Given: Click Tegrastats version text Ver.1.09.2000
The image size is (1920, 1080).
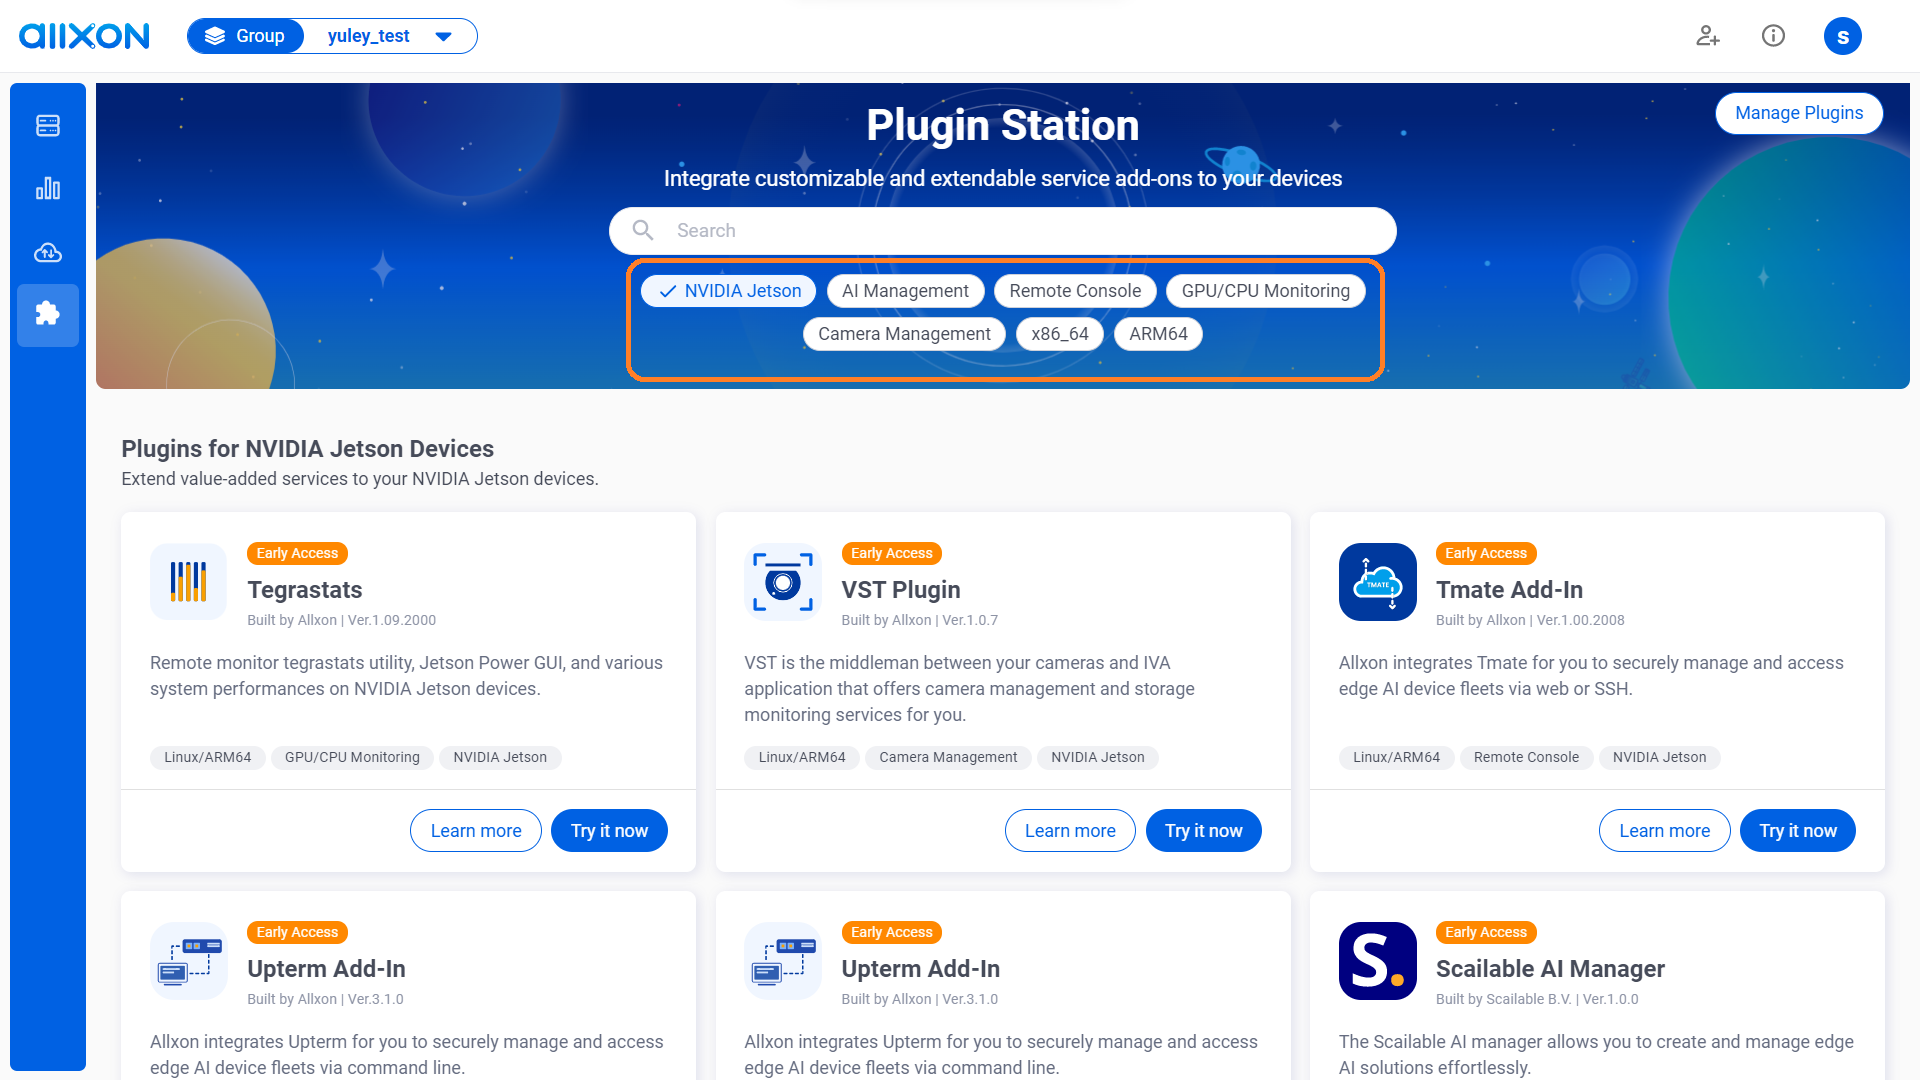Looking at the screenshot, I should click(392, 620).
